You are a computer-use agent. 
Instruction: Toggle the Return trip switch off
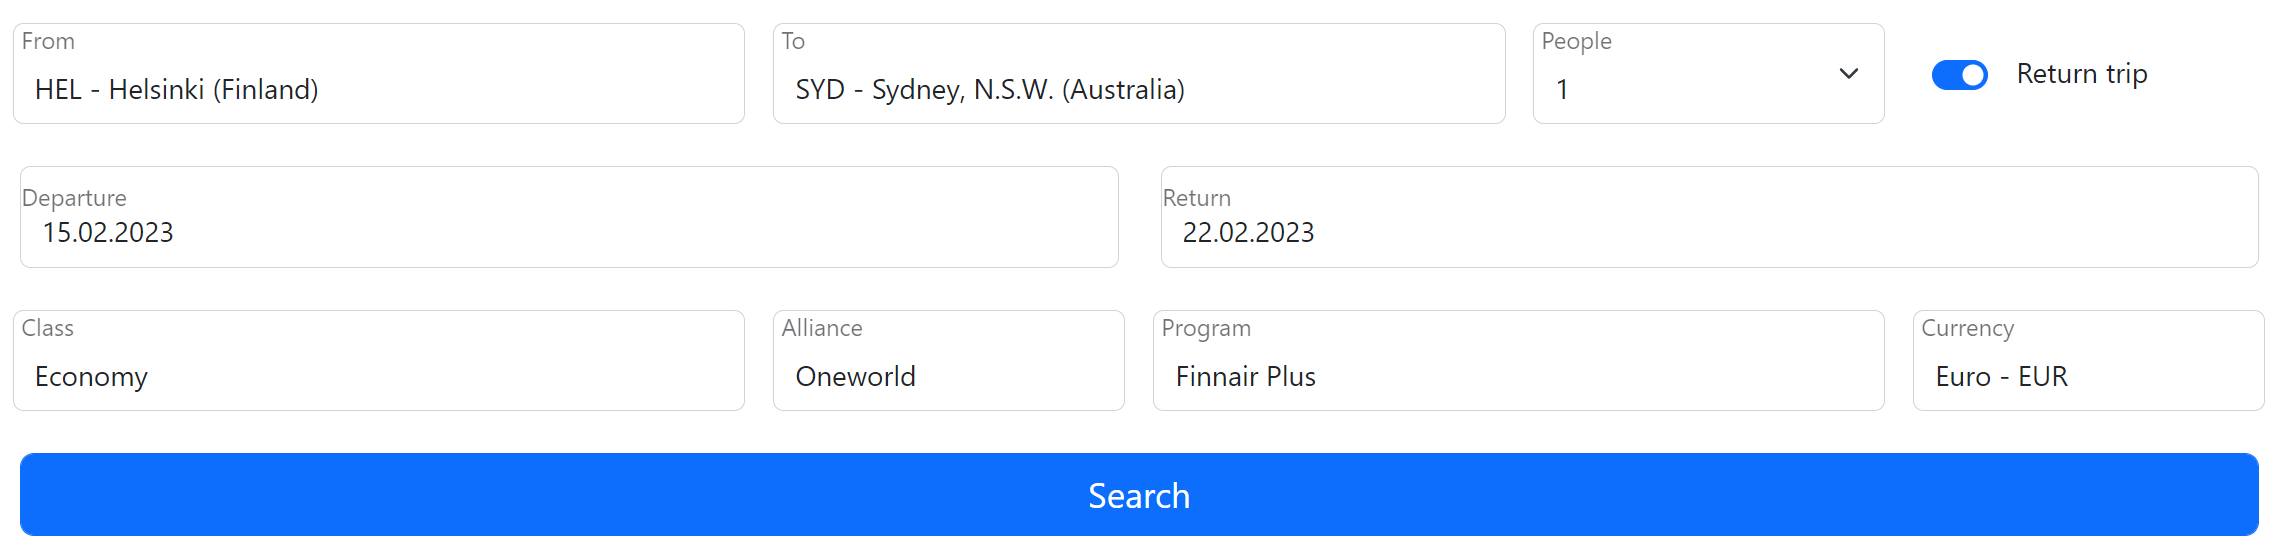[1960, 75]
